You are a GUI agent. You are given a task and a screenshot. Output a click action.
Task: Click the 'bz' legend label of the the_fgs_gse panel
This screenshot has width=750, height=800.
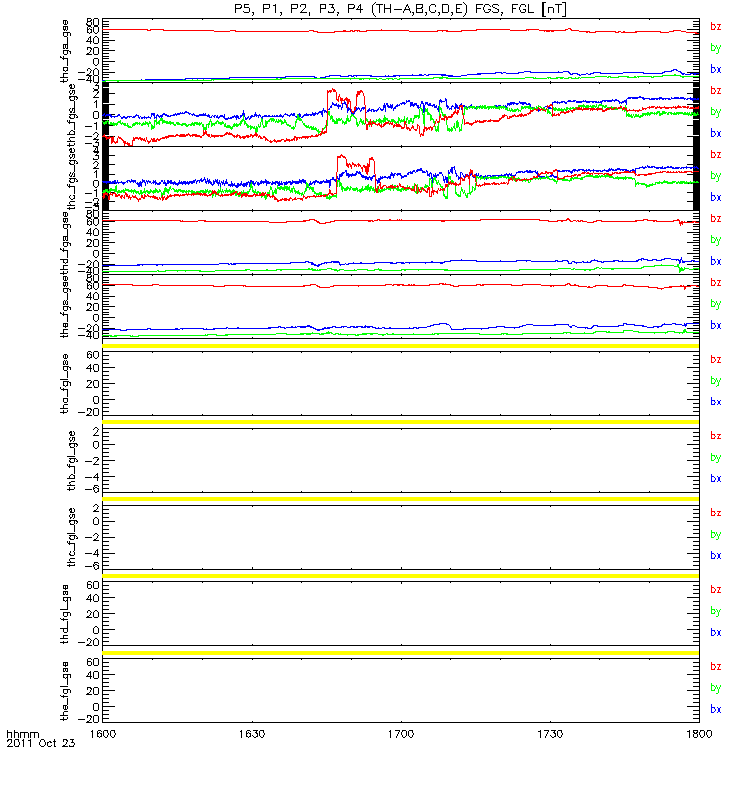(716, 283)
